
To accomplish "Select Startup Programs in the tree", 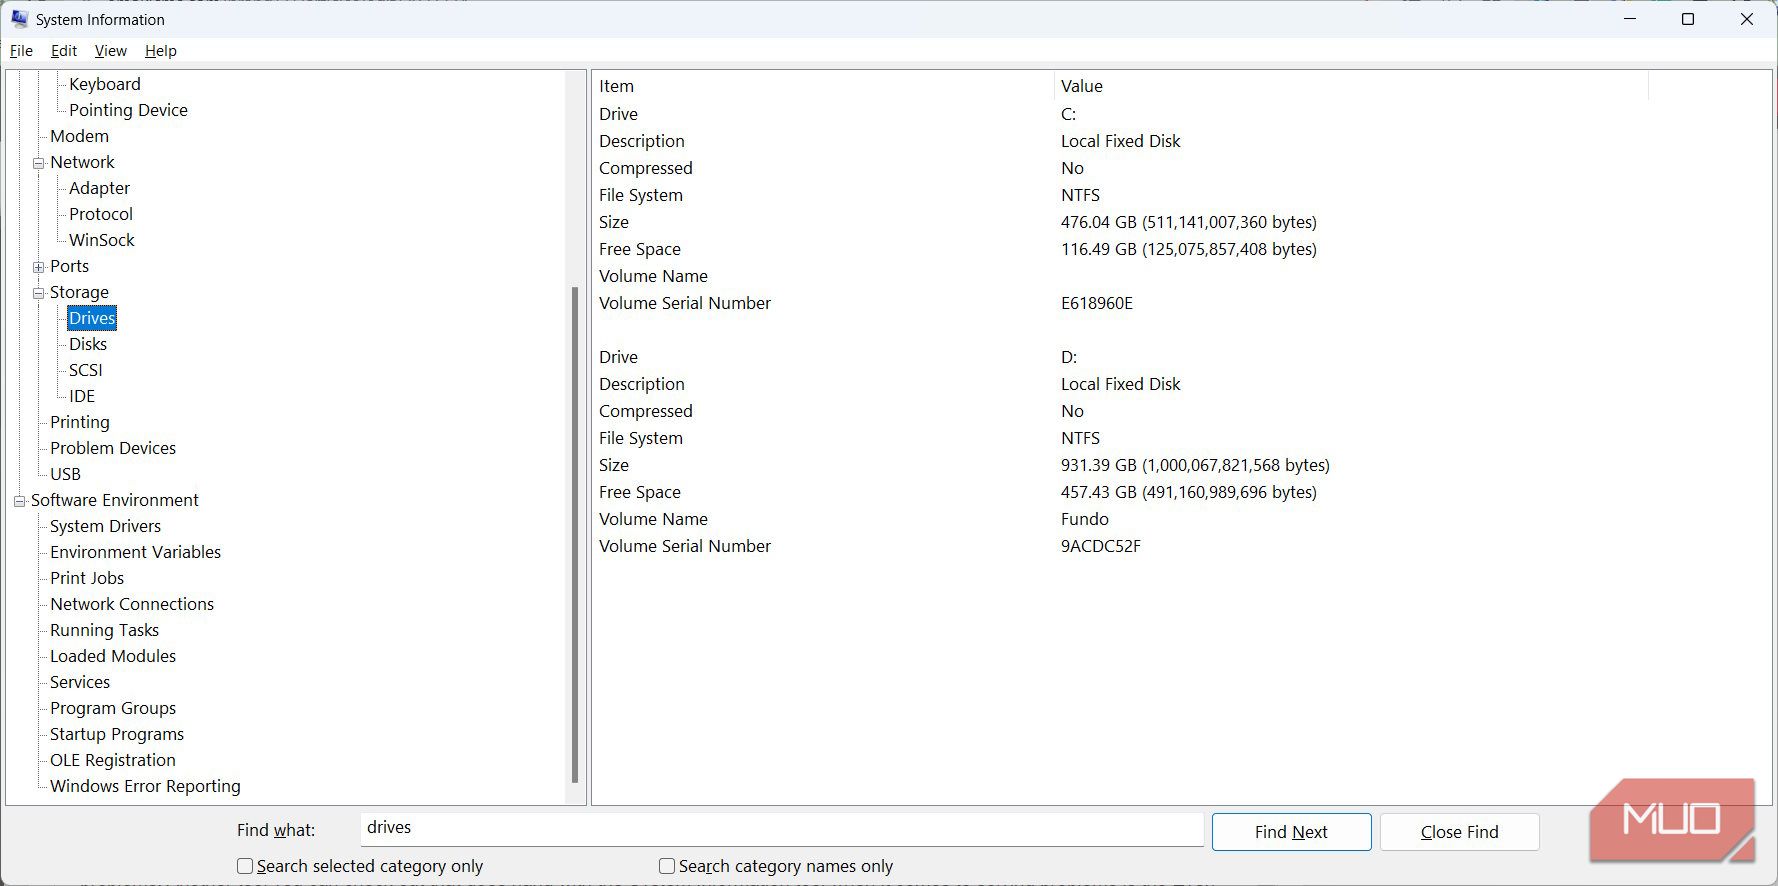I will tap(117, 734).
